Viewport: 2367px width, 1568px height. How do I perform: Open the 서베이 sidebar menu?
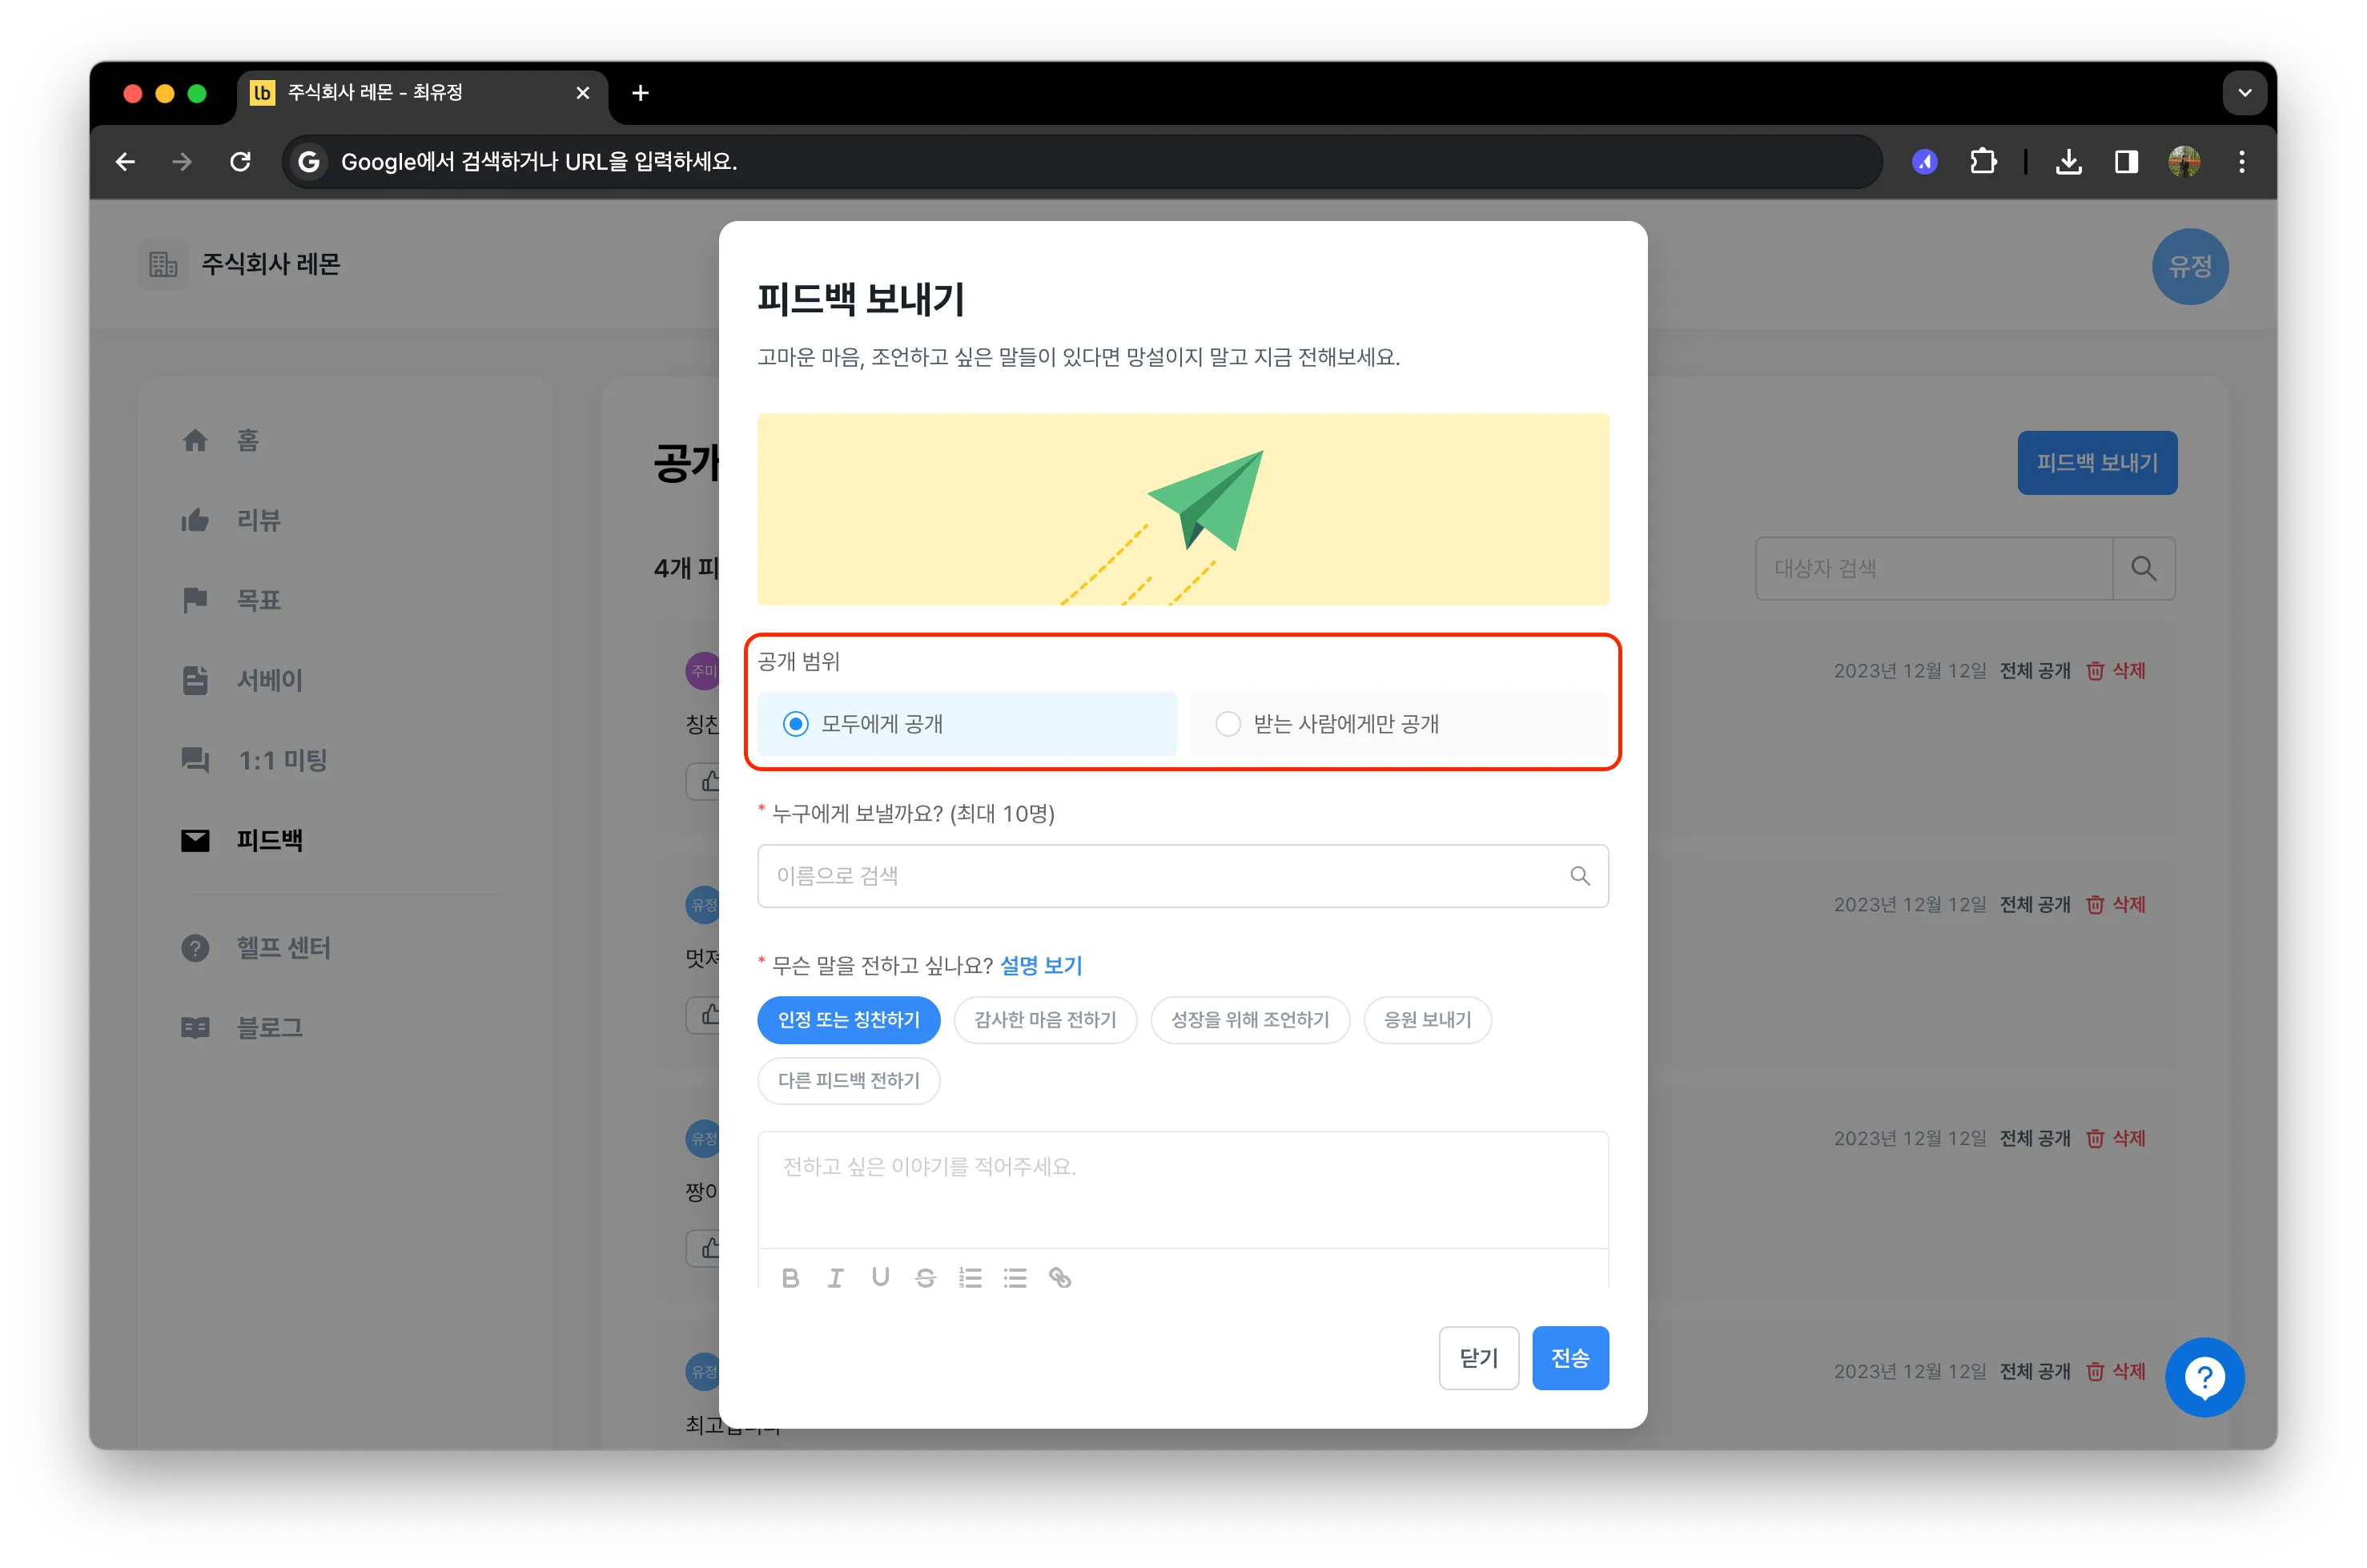click(x=269, y=680)
